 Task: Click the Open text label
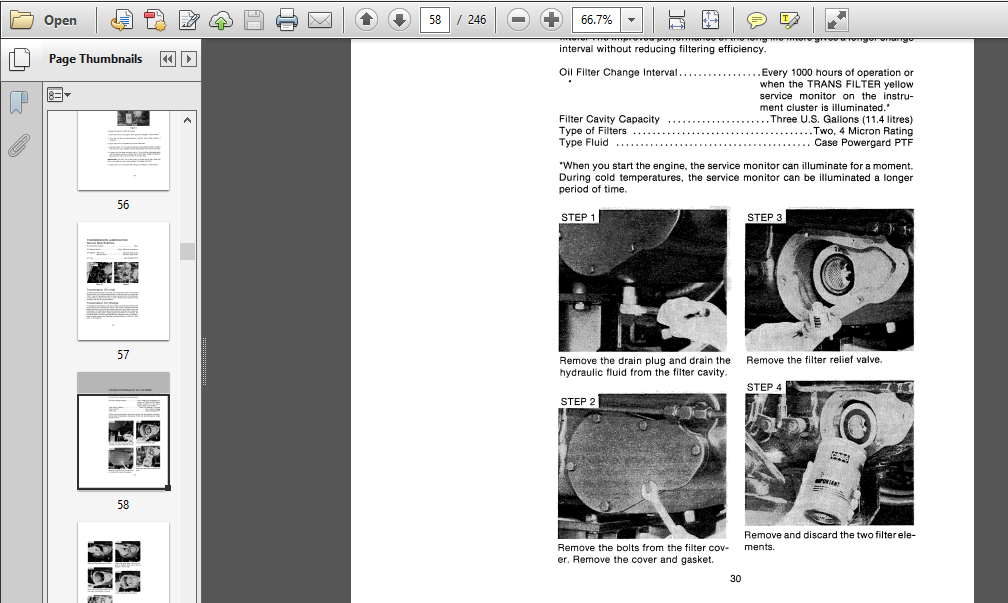tap(60, 21)
